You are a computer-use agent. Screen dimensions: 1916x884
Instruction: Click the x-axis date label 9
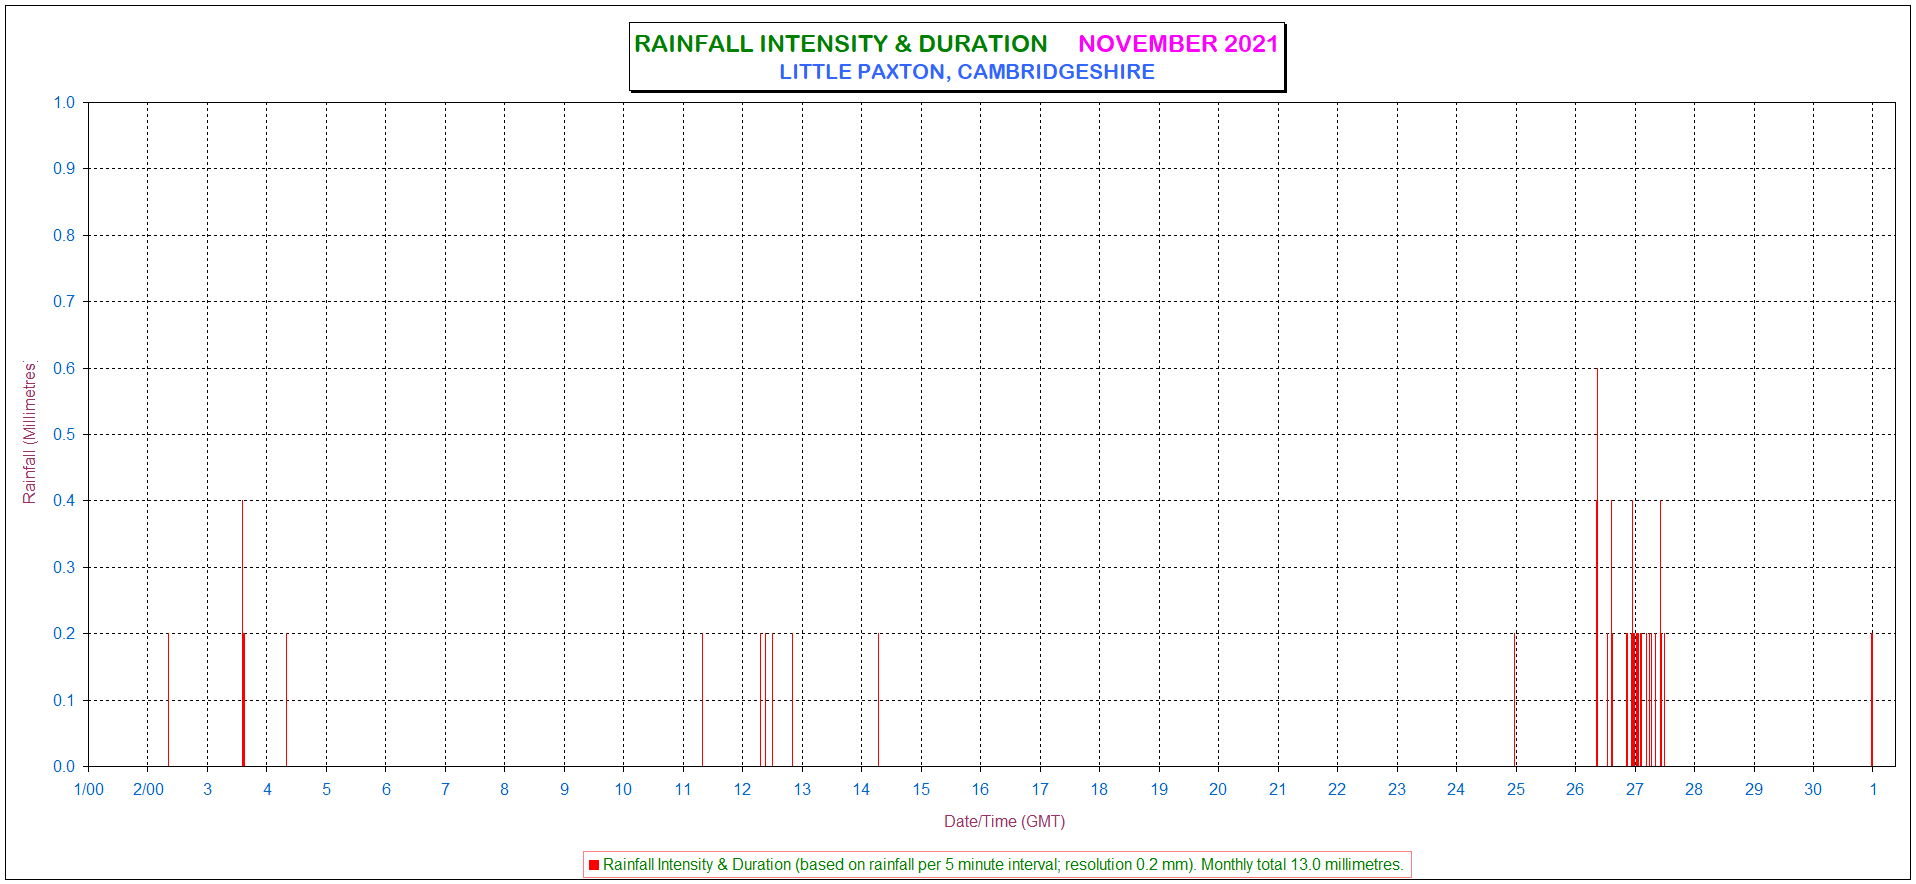pyautogui.click(x=564, y=790)
